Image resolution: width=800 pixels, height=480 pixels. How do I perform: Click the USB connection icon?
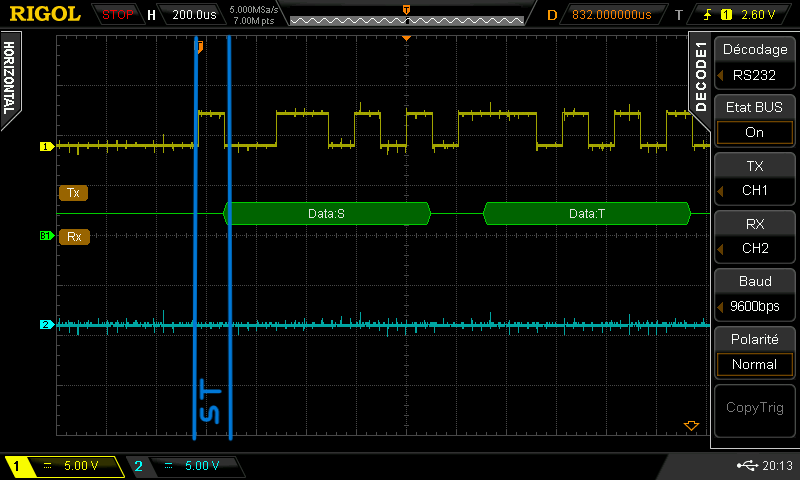(x=747, y=465)
